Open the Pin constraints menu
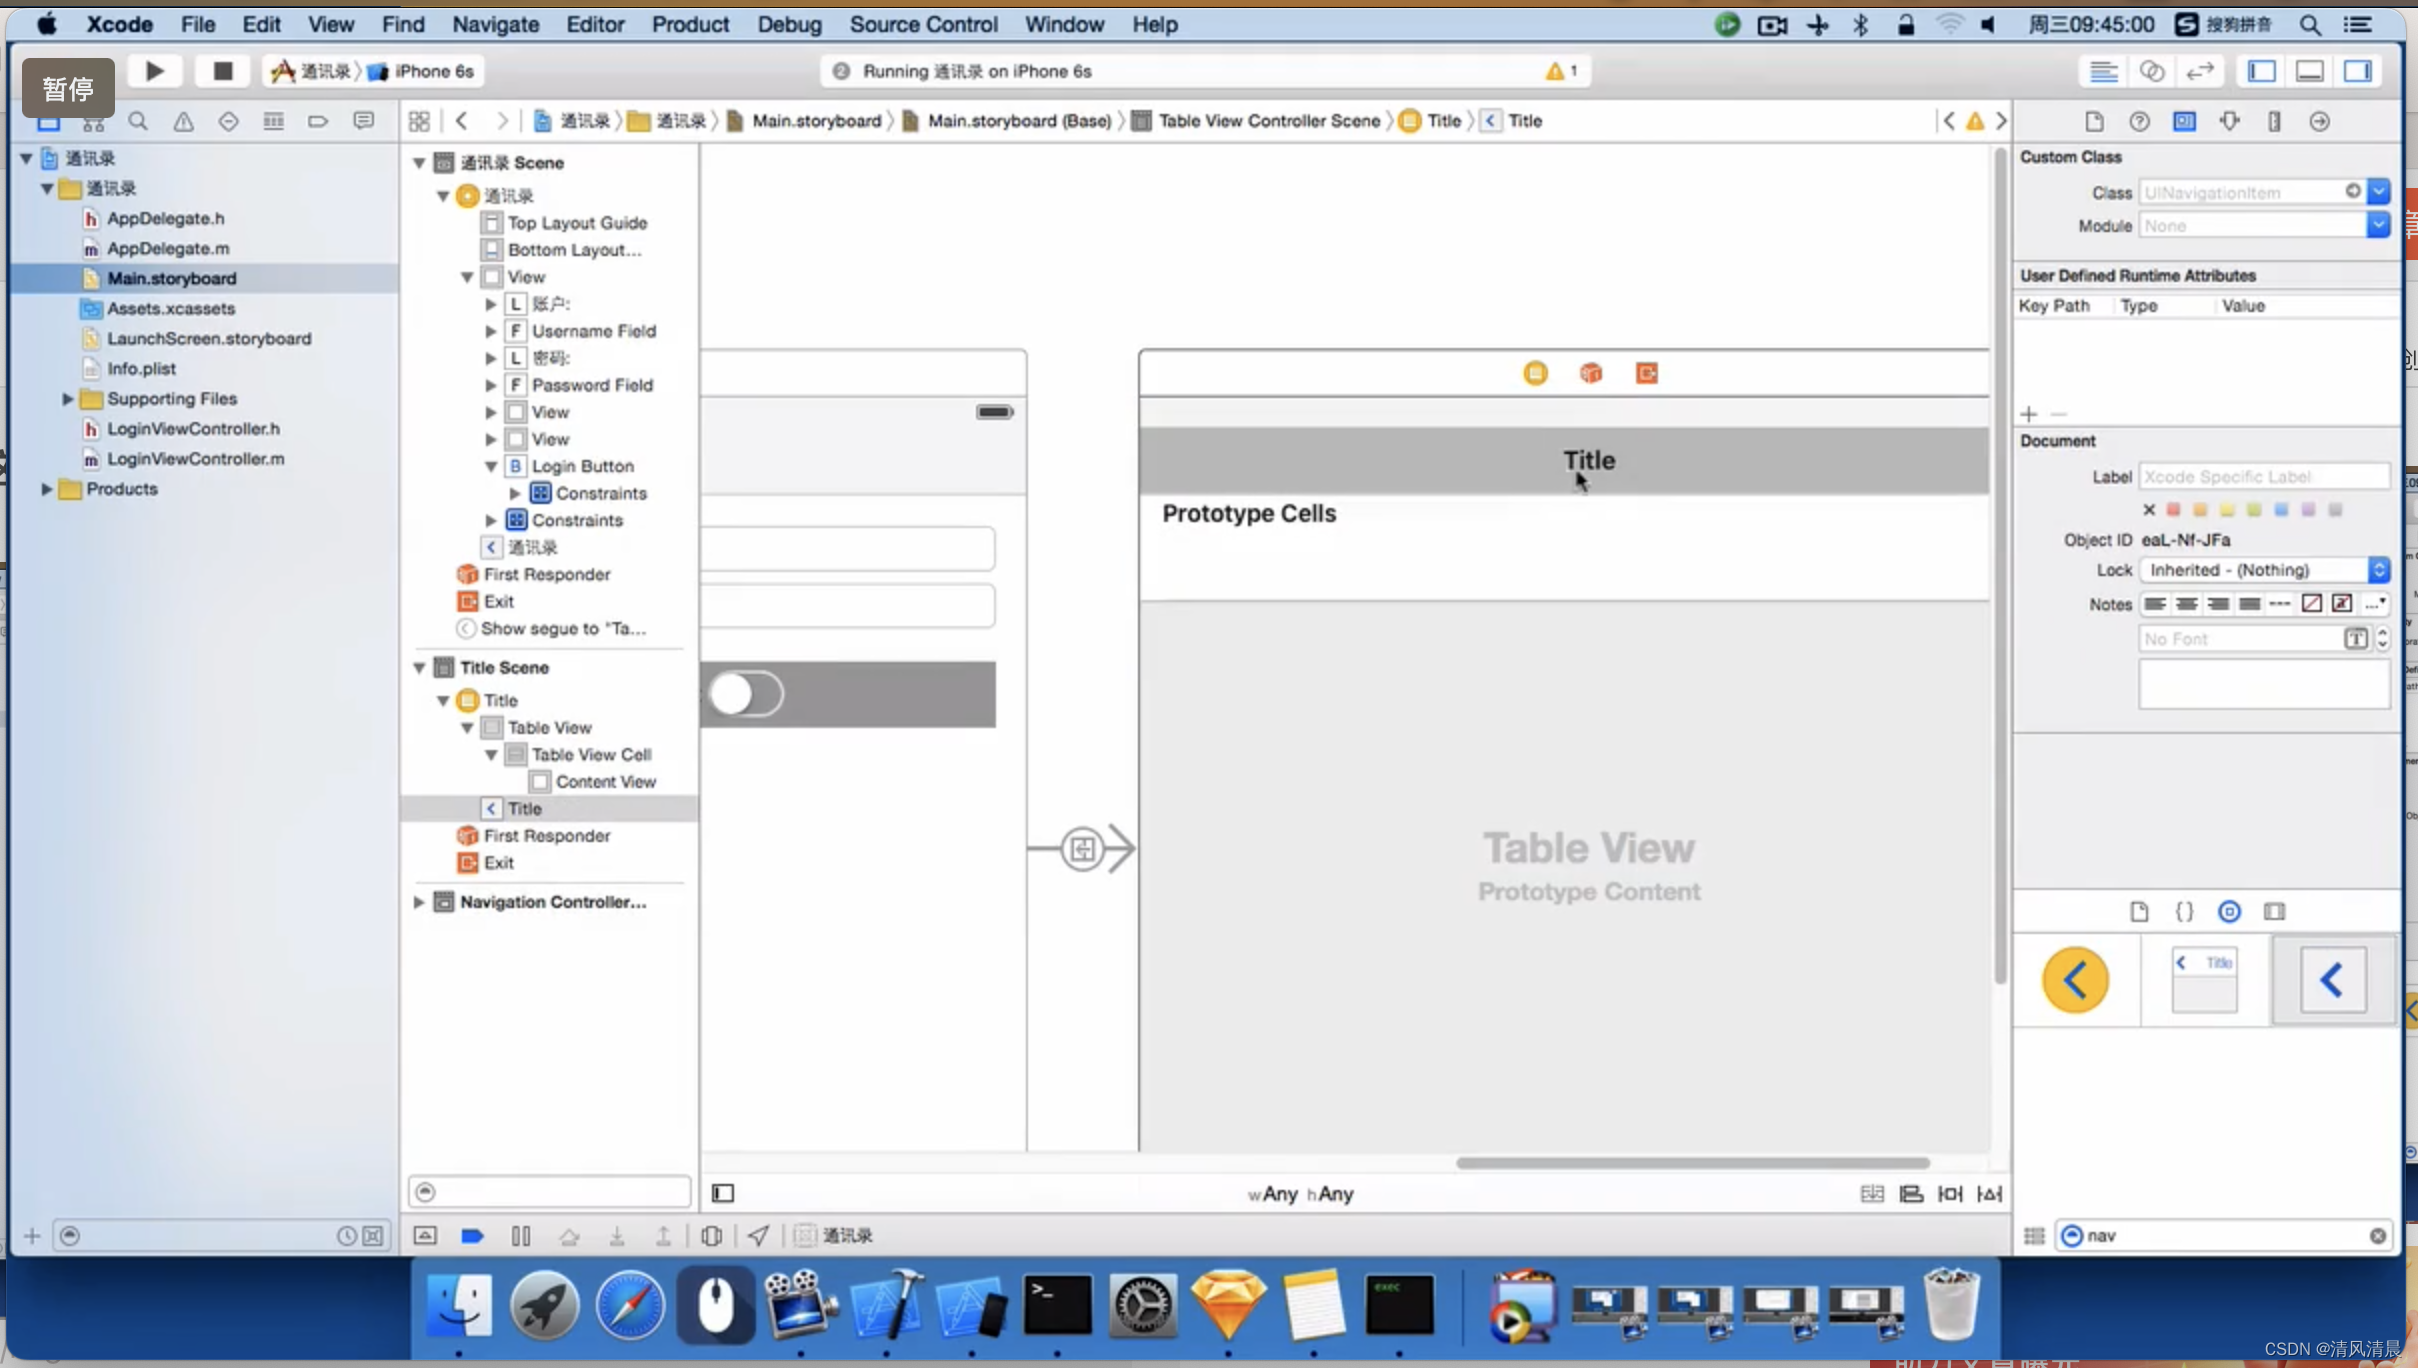The width and height of the screenshot is (2418, 1368). (x=1950, y=1194)
